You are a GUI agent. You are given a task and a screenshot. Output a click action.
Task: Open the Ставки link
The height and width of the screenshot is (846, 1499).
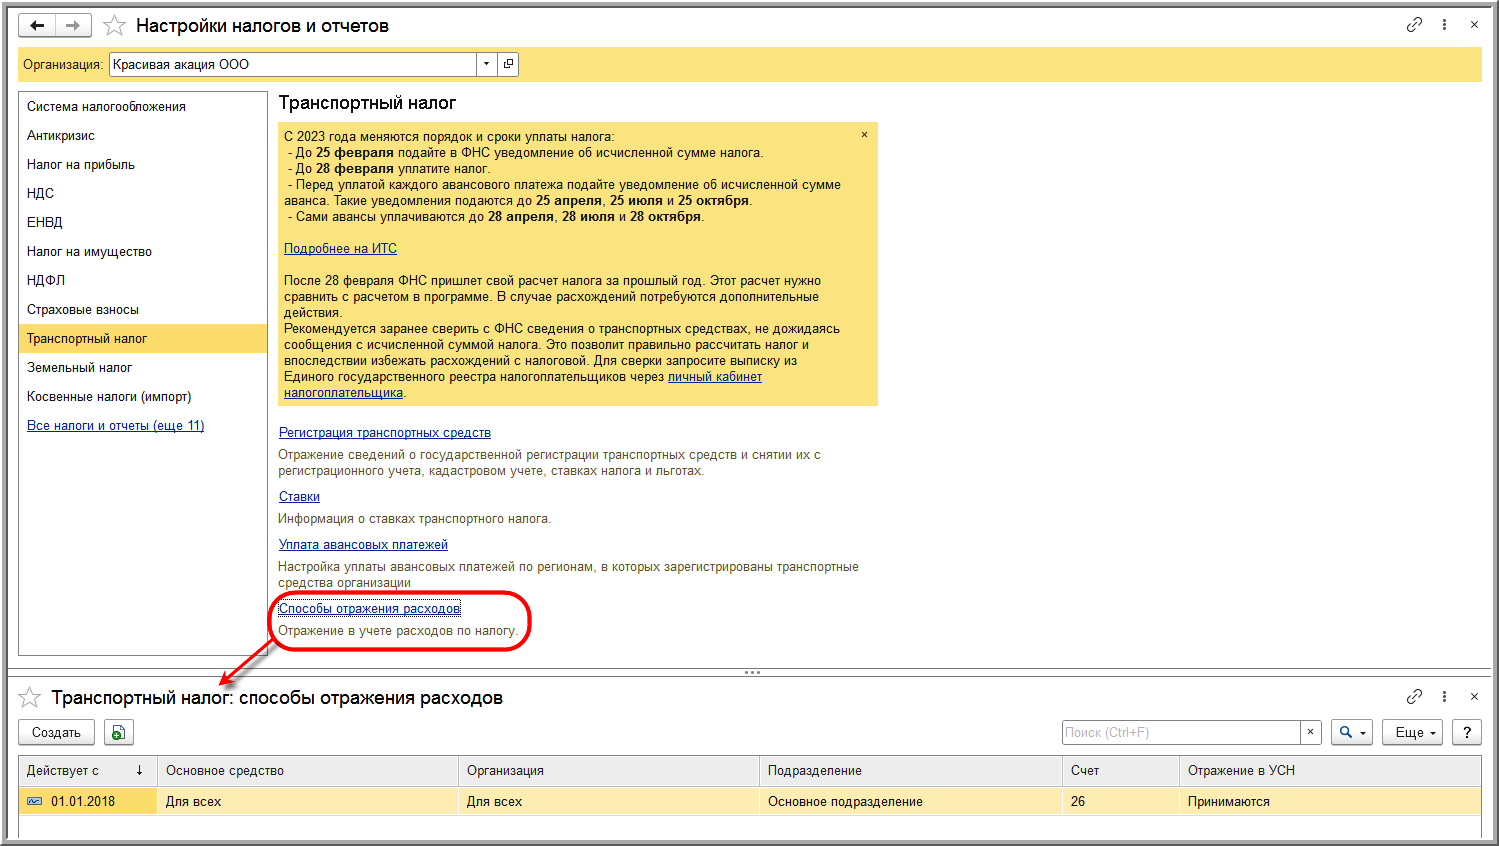click(x=299, y=496)
